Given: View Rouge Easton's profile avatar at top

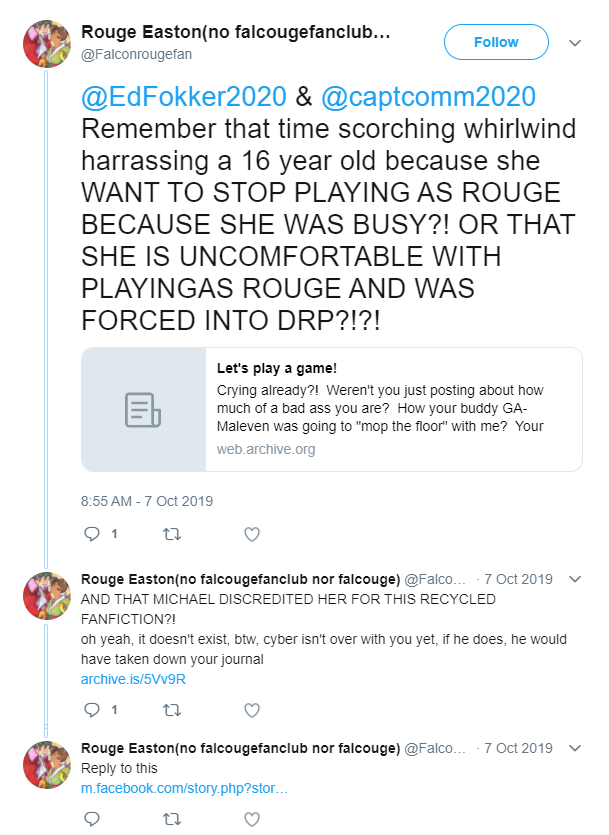Looking at the screenshot, I should pos(47,44).
